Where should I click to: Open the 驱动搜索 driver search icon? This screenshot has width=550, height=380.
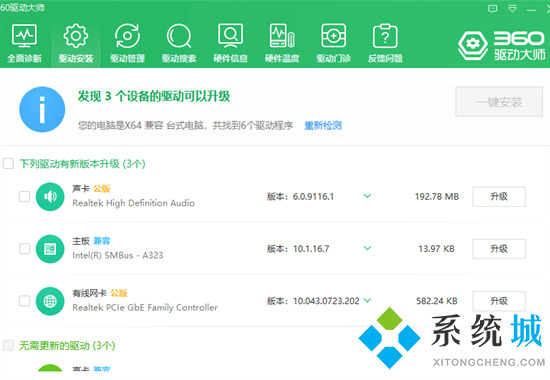[179, 36]
